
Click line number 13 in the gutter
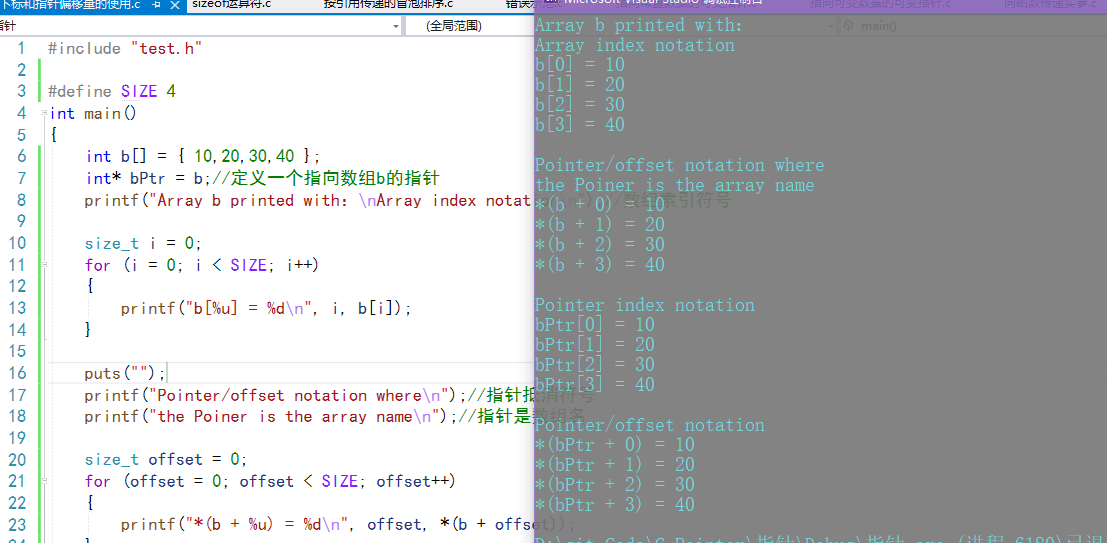tap(17, 308)
